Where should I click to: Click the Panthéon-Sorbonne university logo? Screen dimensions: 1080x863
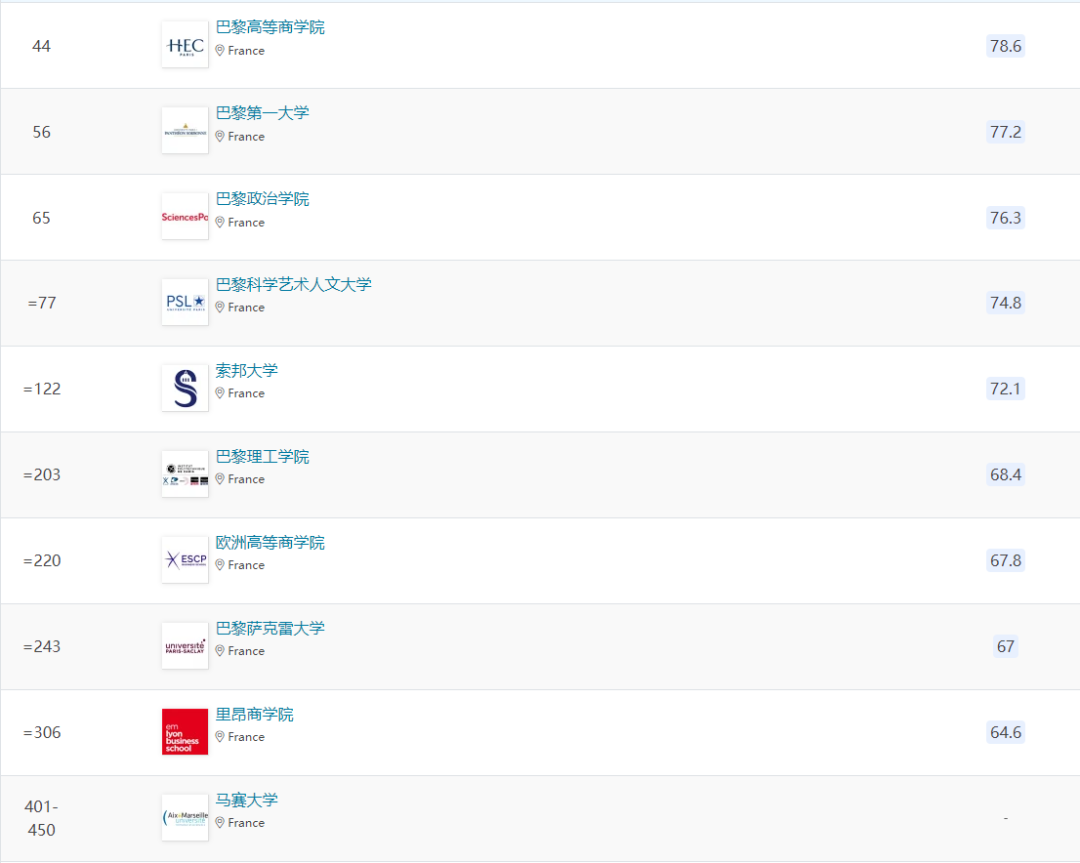pos(184,130)
